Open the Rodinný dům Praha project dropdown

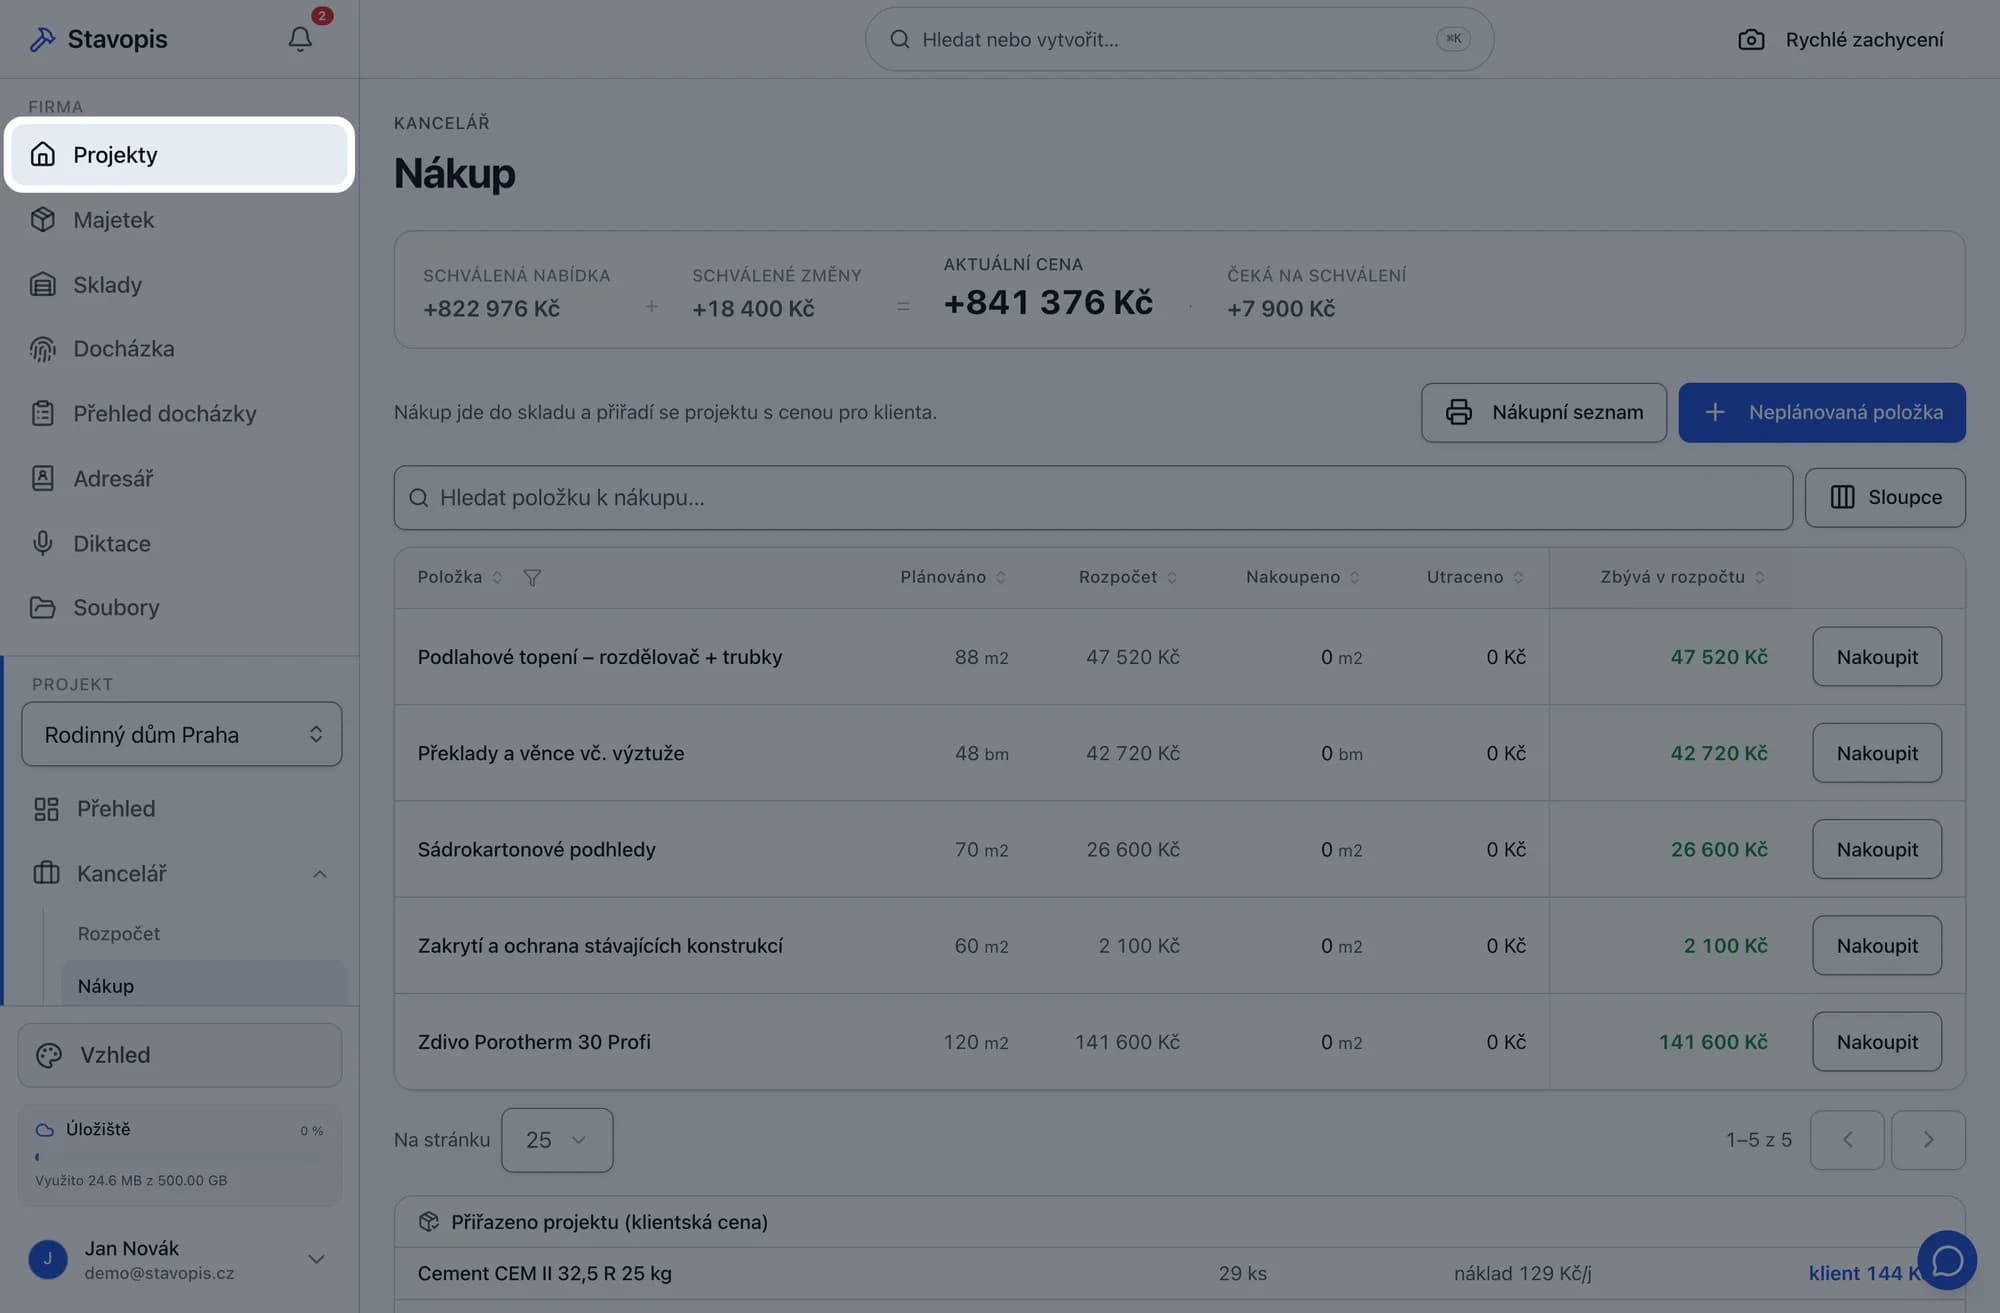click(x=182, y=735)
